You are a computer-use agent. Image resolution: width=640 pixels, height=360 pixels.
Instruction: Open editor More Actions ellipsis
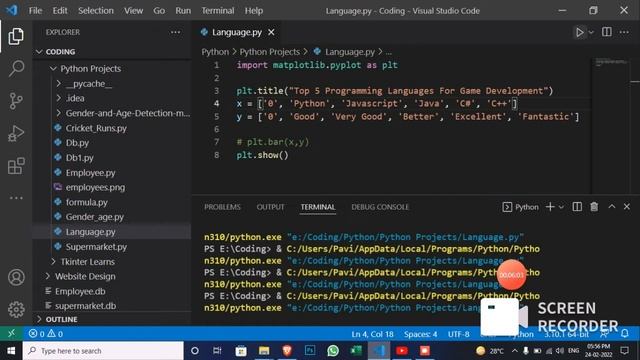[624, 32]
